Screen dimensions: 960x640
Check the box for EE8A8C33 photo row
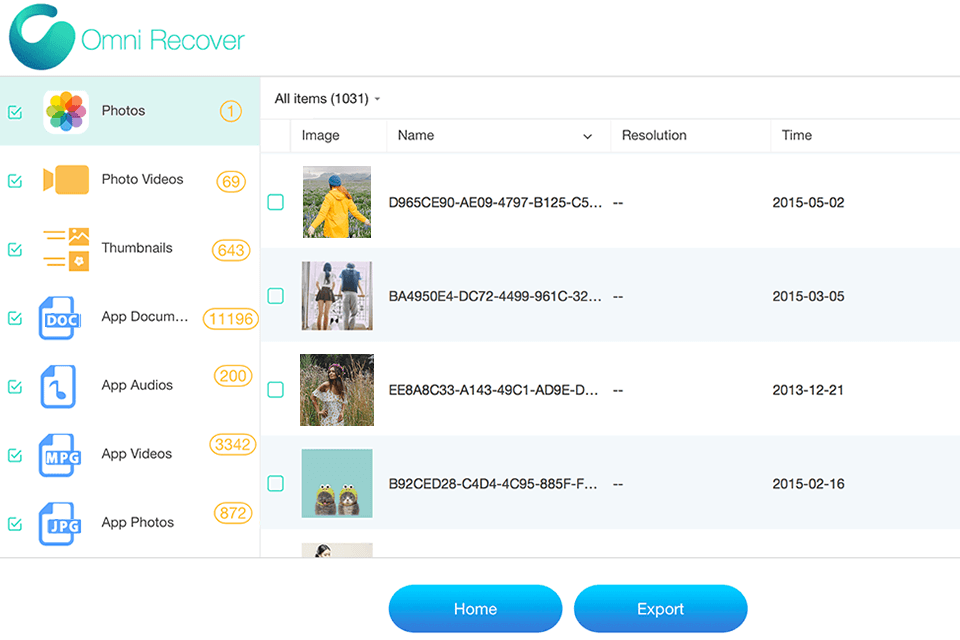click(276, 390)
